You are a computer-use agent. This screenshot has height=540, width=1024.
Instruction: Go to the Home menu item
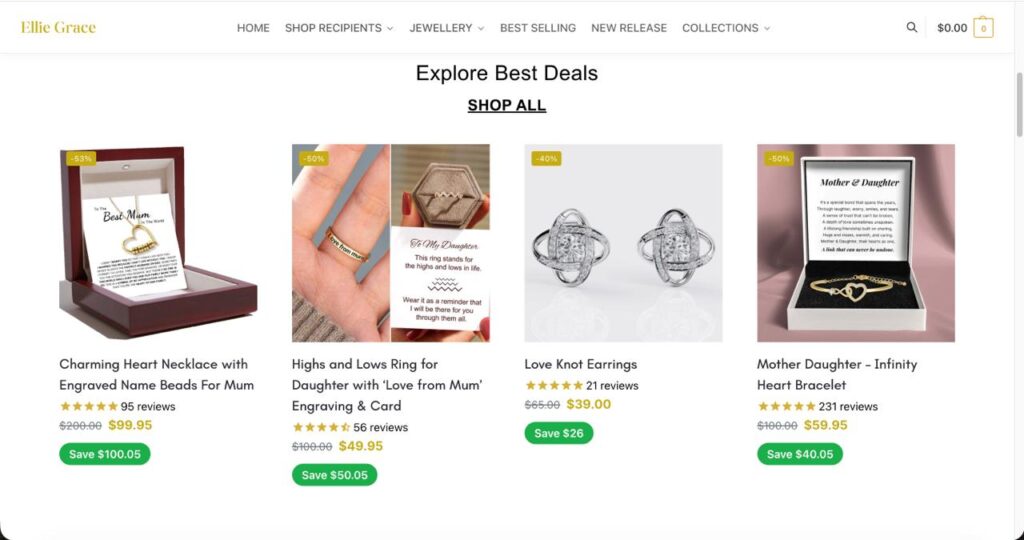253,28
